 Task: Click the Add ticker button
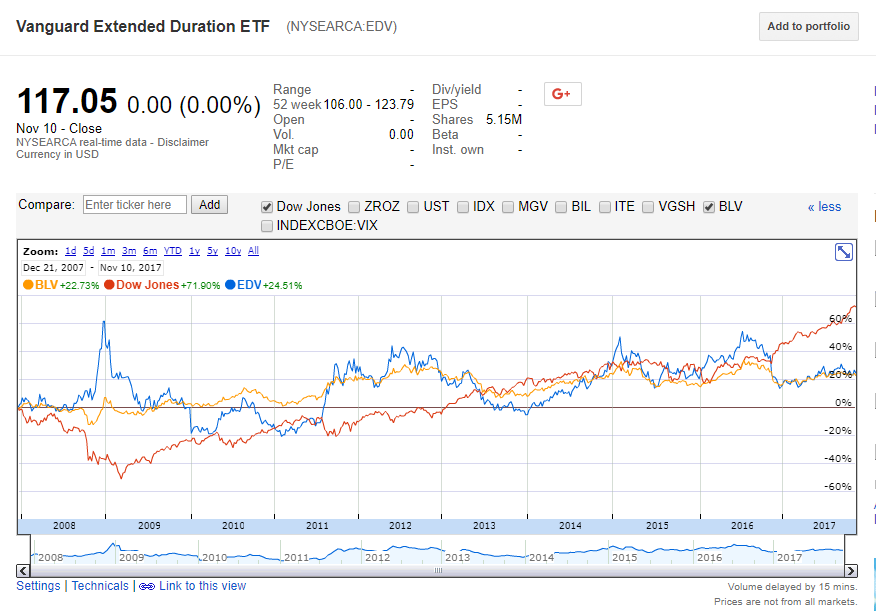tap(210, 204)
